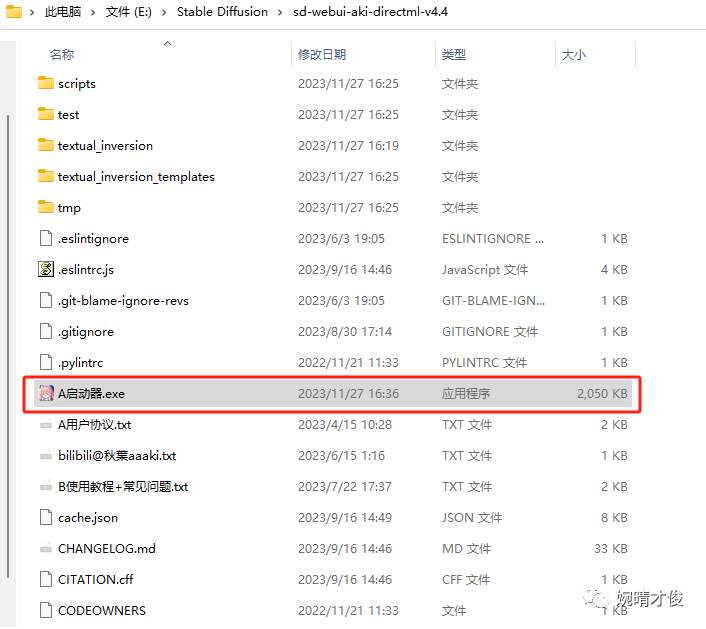Select the file name scripts

pos(77,84)
